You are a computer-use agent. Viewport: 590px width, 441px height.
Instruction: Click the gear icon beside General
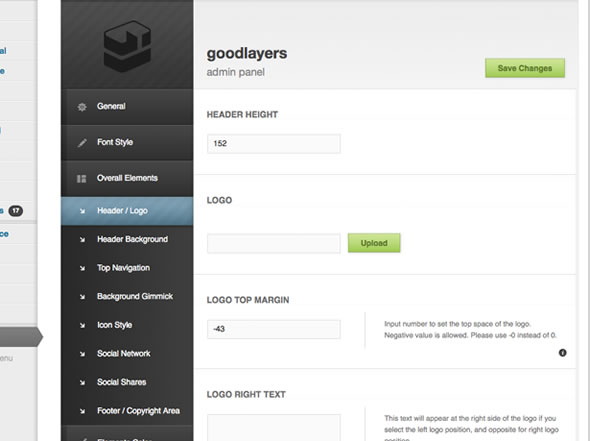82,107
